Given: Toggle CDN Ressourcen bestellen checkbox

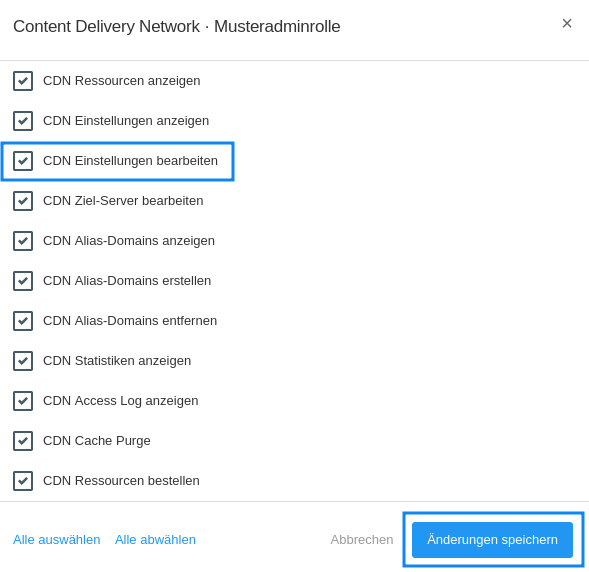Looking at the screenshot, I should pos(23,481).
